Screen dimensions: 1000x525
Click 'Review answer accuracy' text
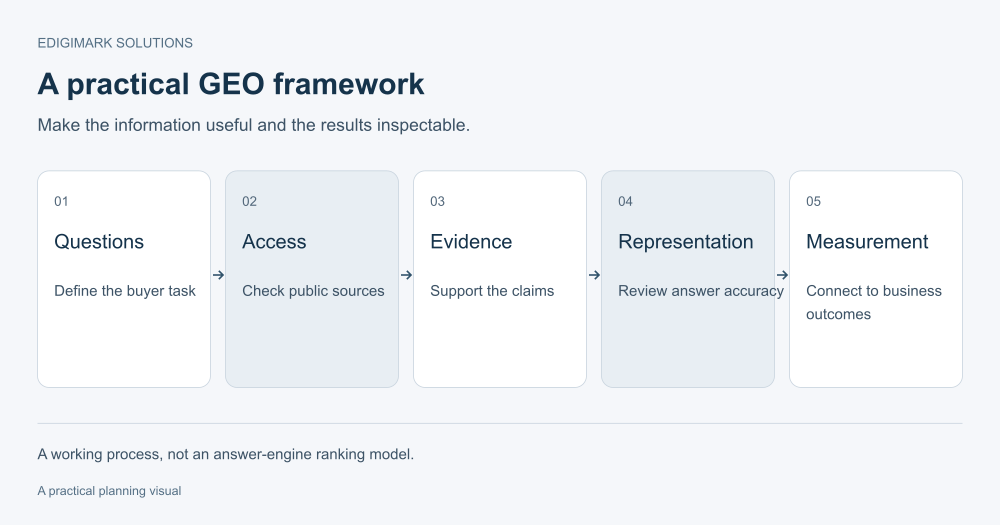tap(701, 291)
